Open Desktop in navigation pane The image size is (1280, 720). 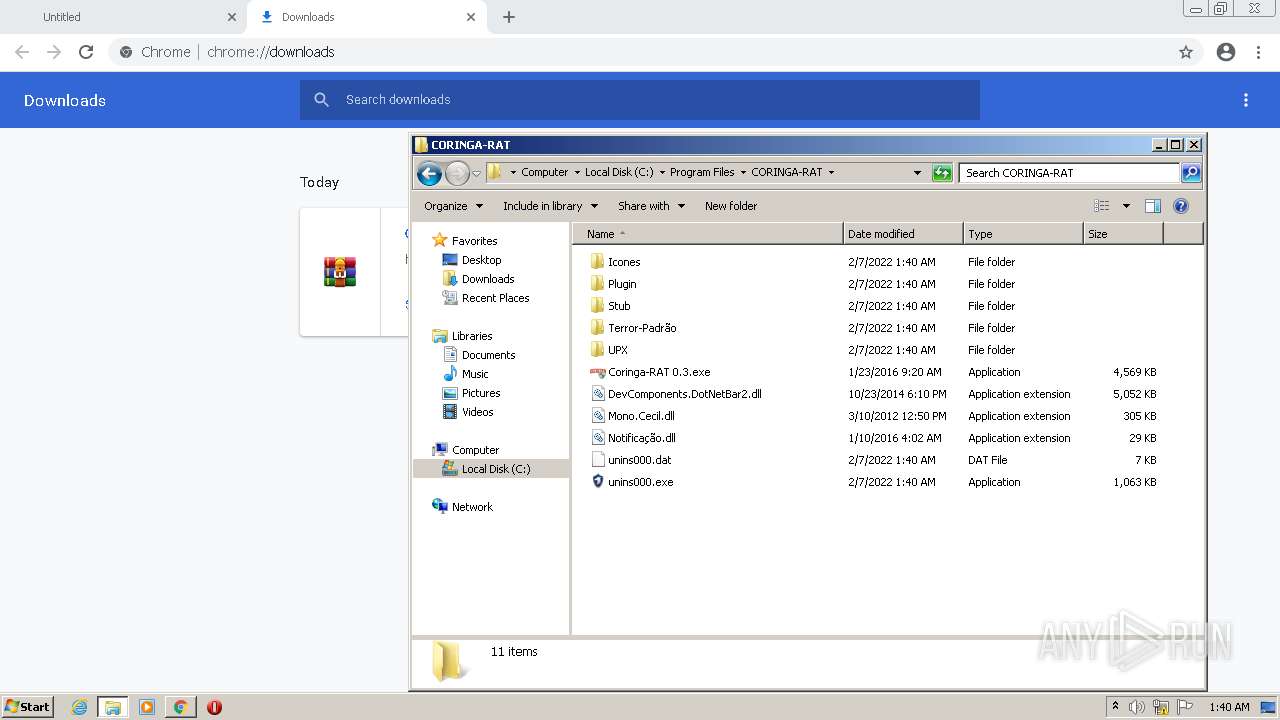tap(481, 260)
